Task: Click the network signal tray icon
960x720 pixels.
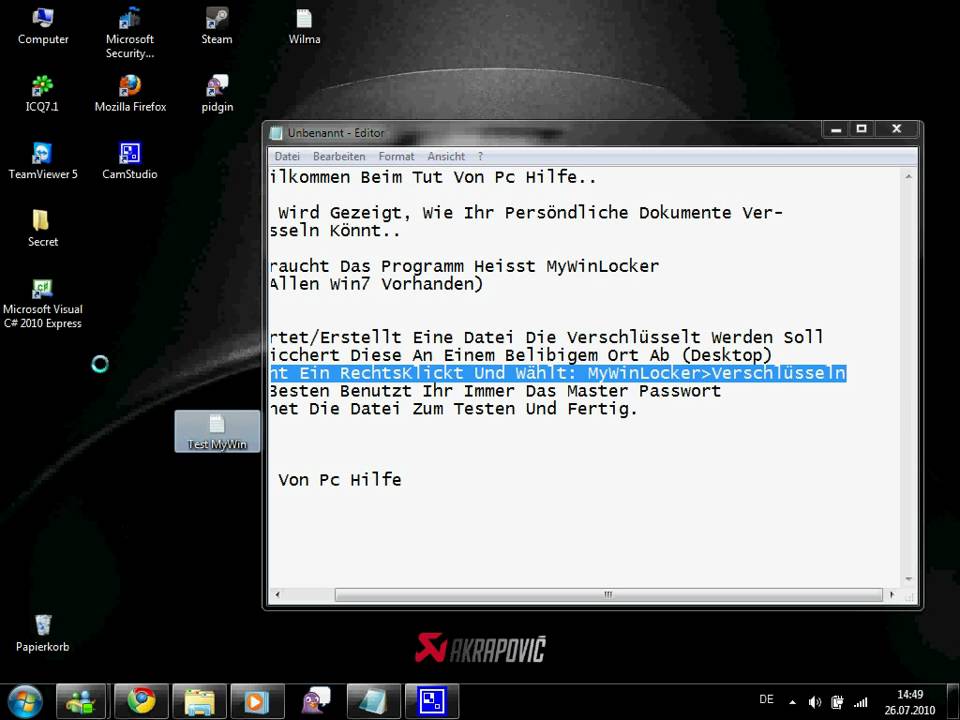Action: (861, 702)
